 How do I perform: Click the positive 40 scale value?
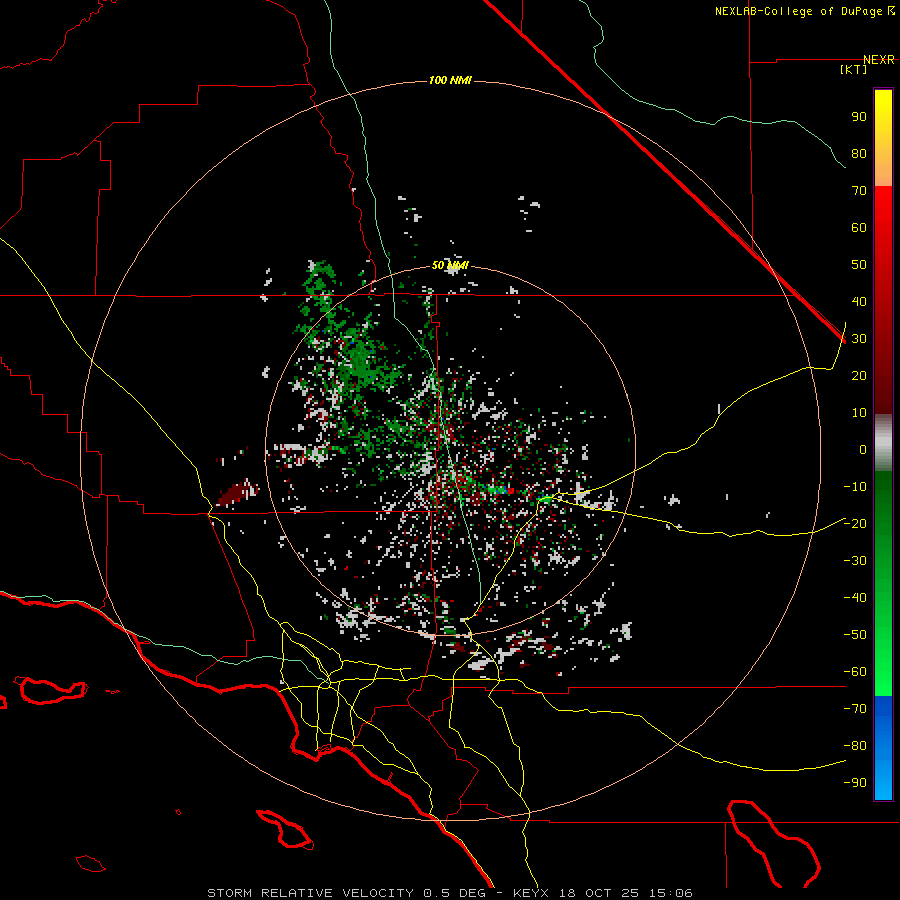tap(859, 302)
